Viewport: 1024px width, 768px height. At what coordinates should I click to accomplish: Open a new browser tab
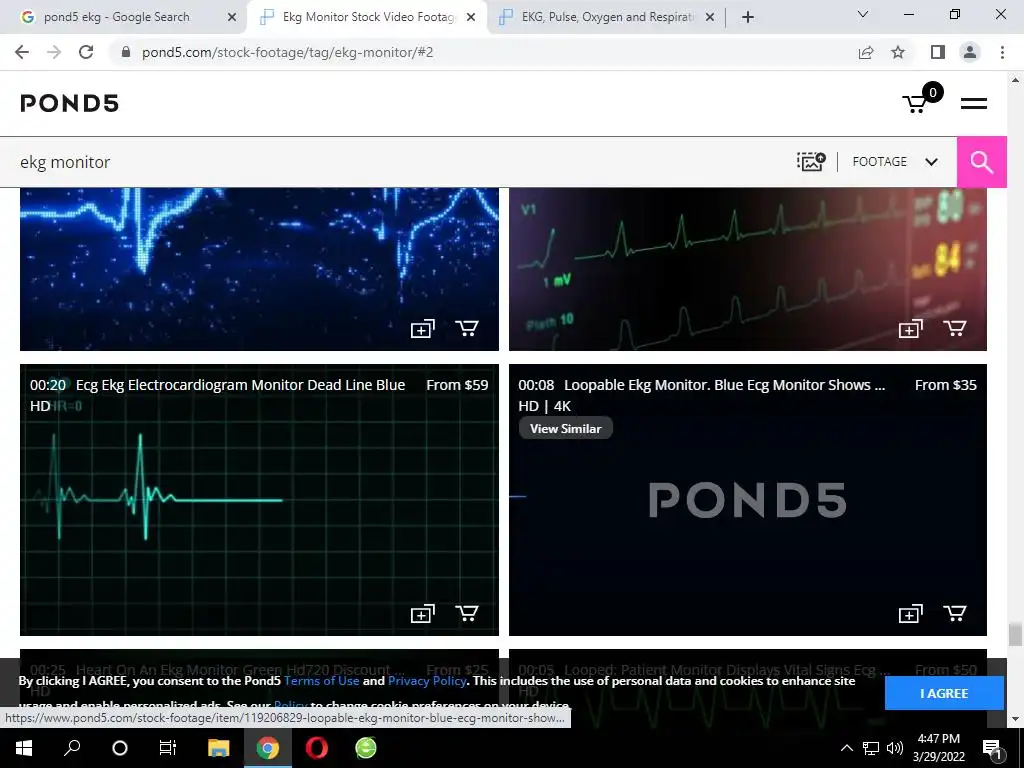pyautogui.click(x=748, y=18)
